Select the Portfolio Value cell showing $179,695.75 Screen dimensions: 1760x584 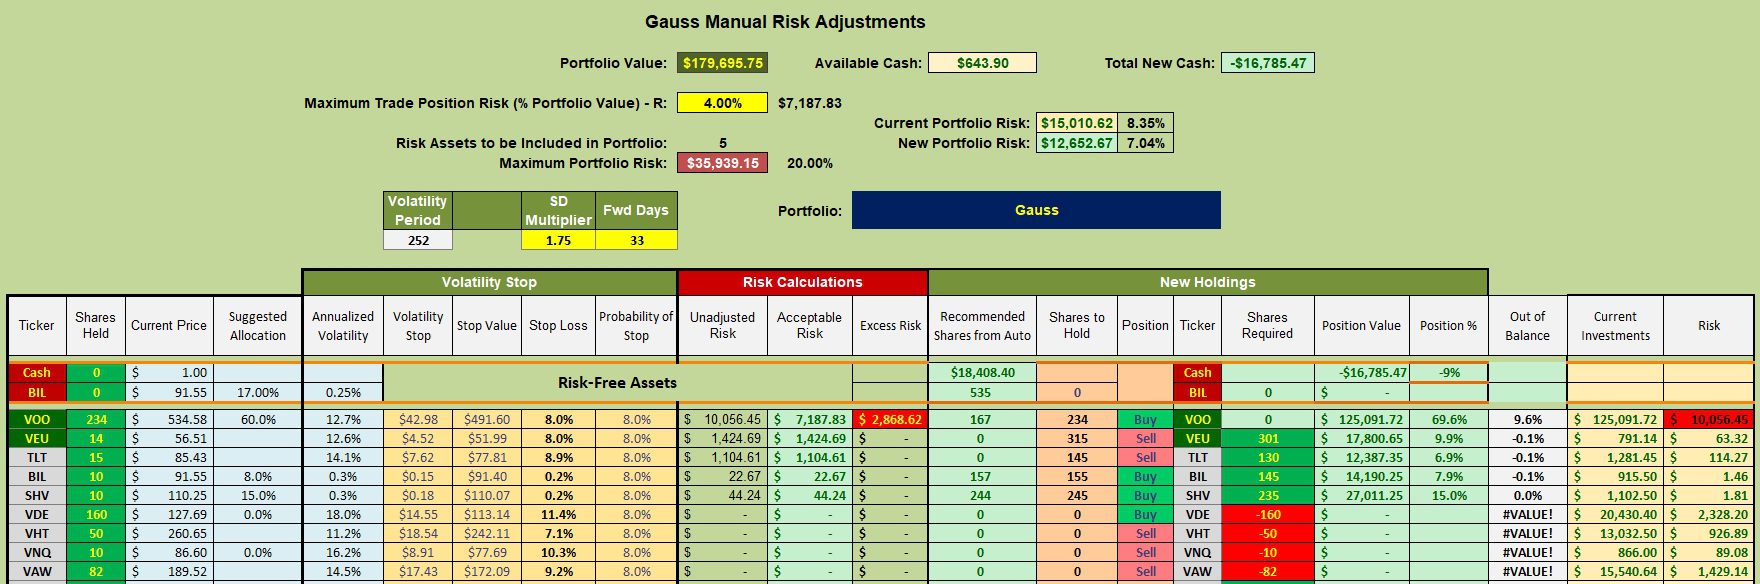[x=722, y=63]
